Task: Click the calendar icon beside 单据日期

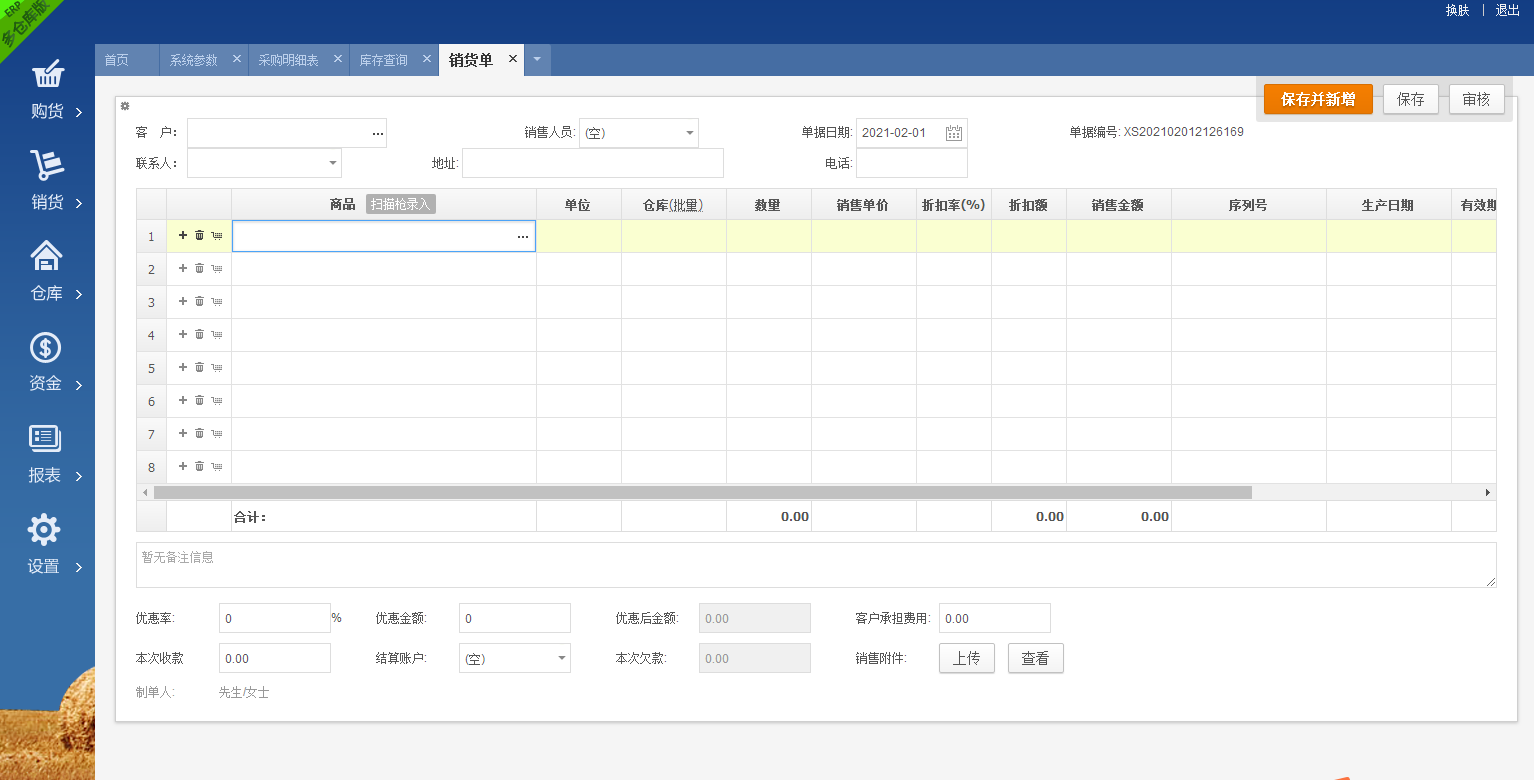Action: 953,133
